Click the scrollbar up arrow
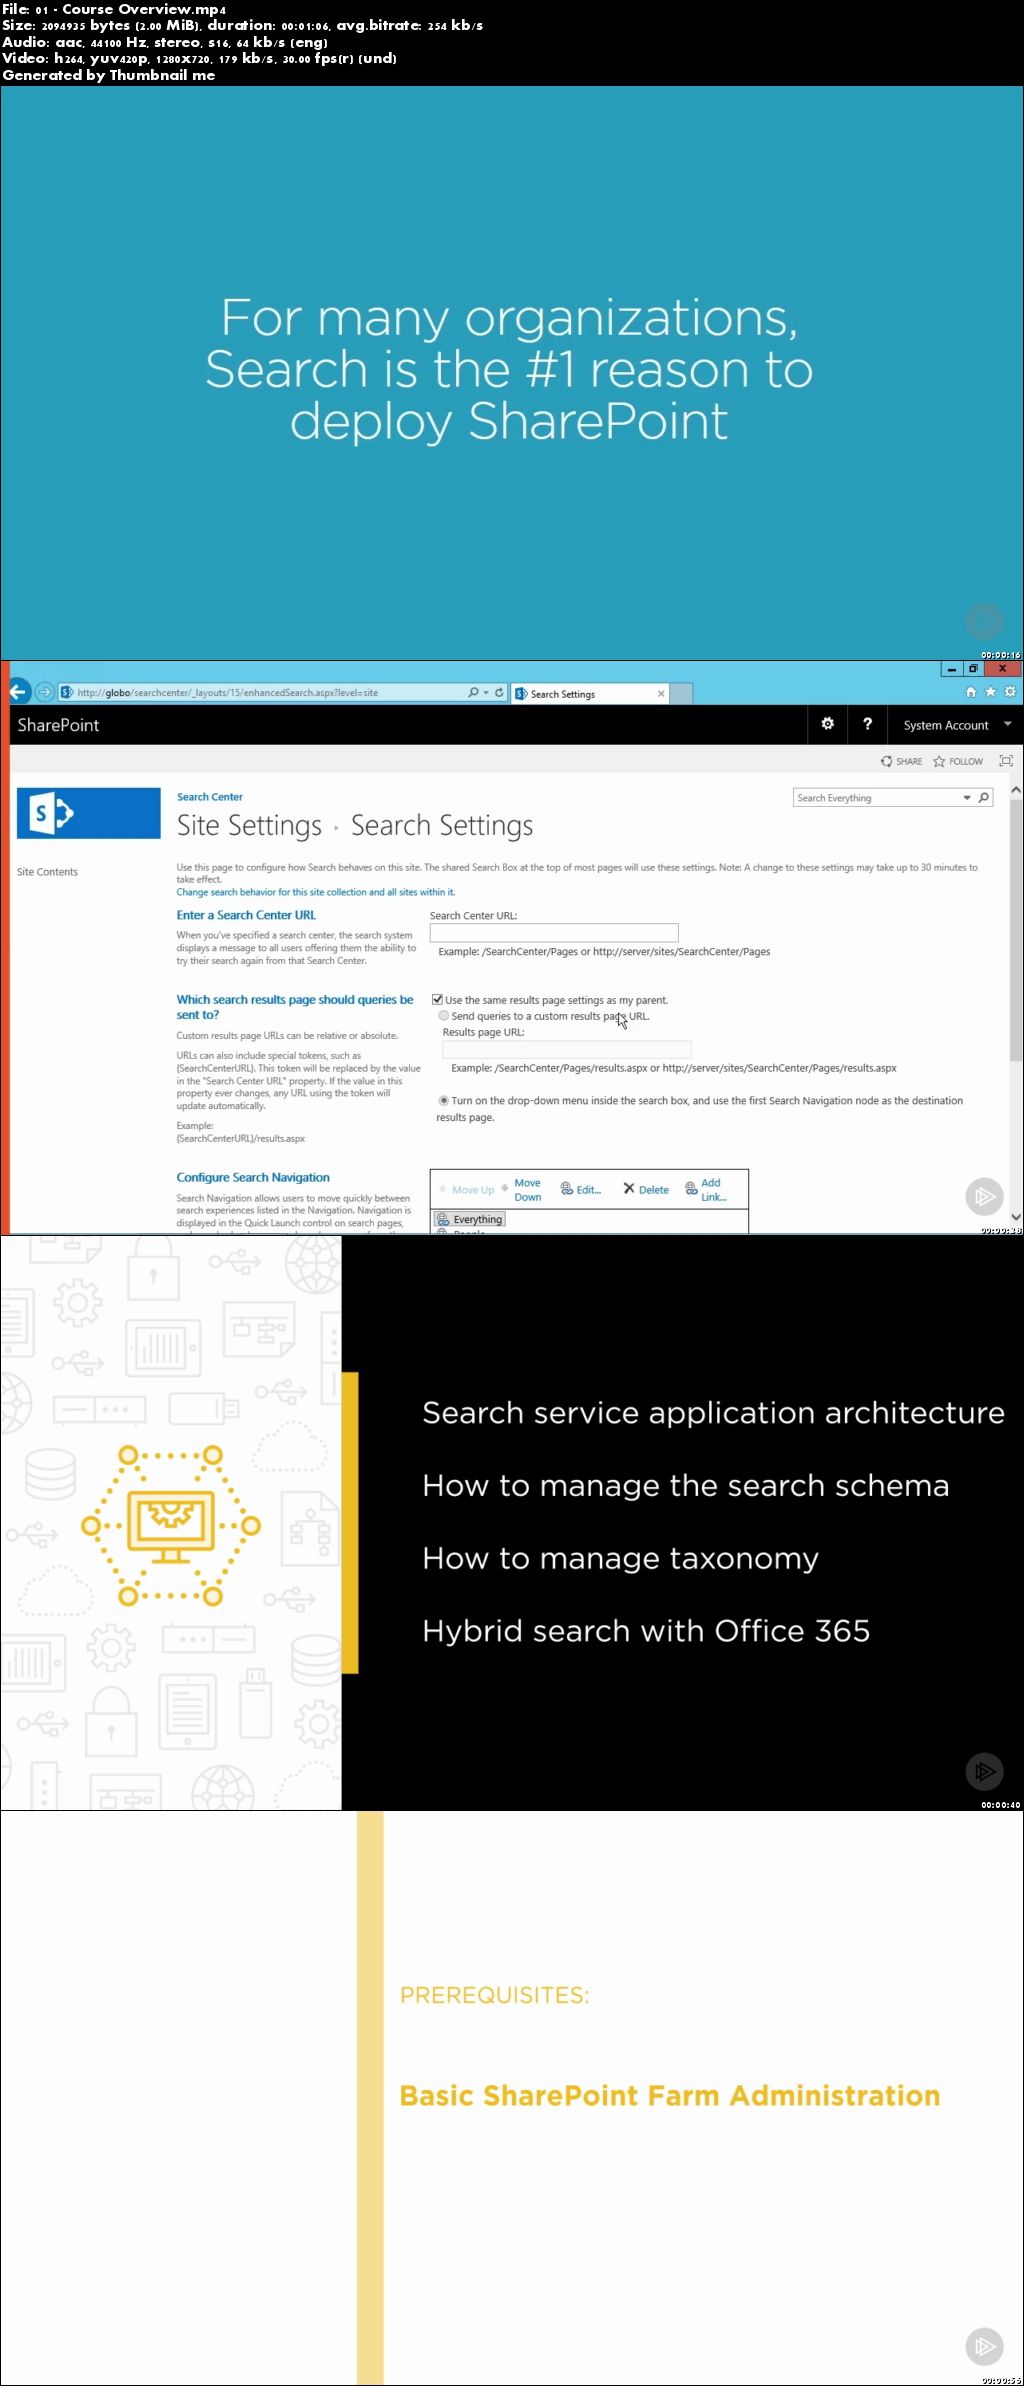This screenshot has width=1024, height=2386. (x=1016, y=790)
